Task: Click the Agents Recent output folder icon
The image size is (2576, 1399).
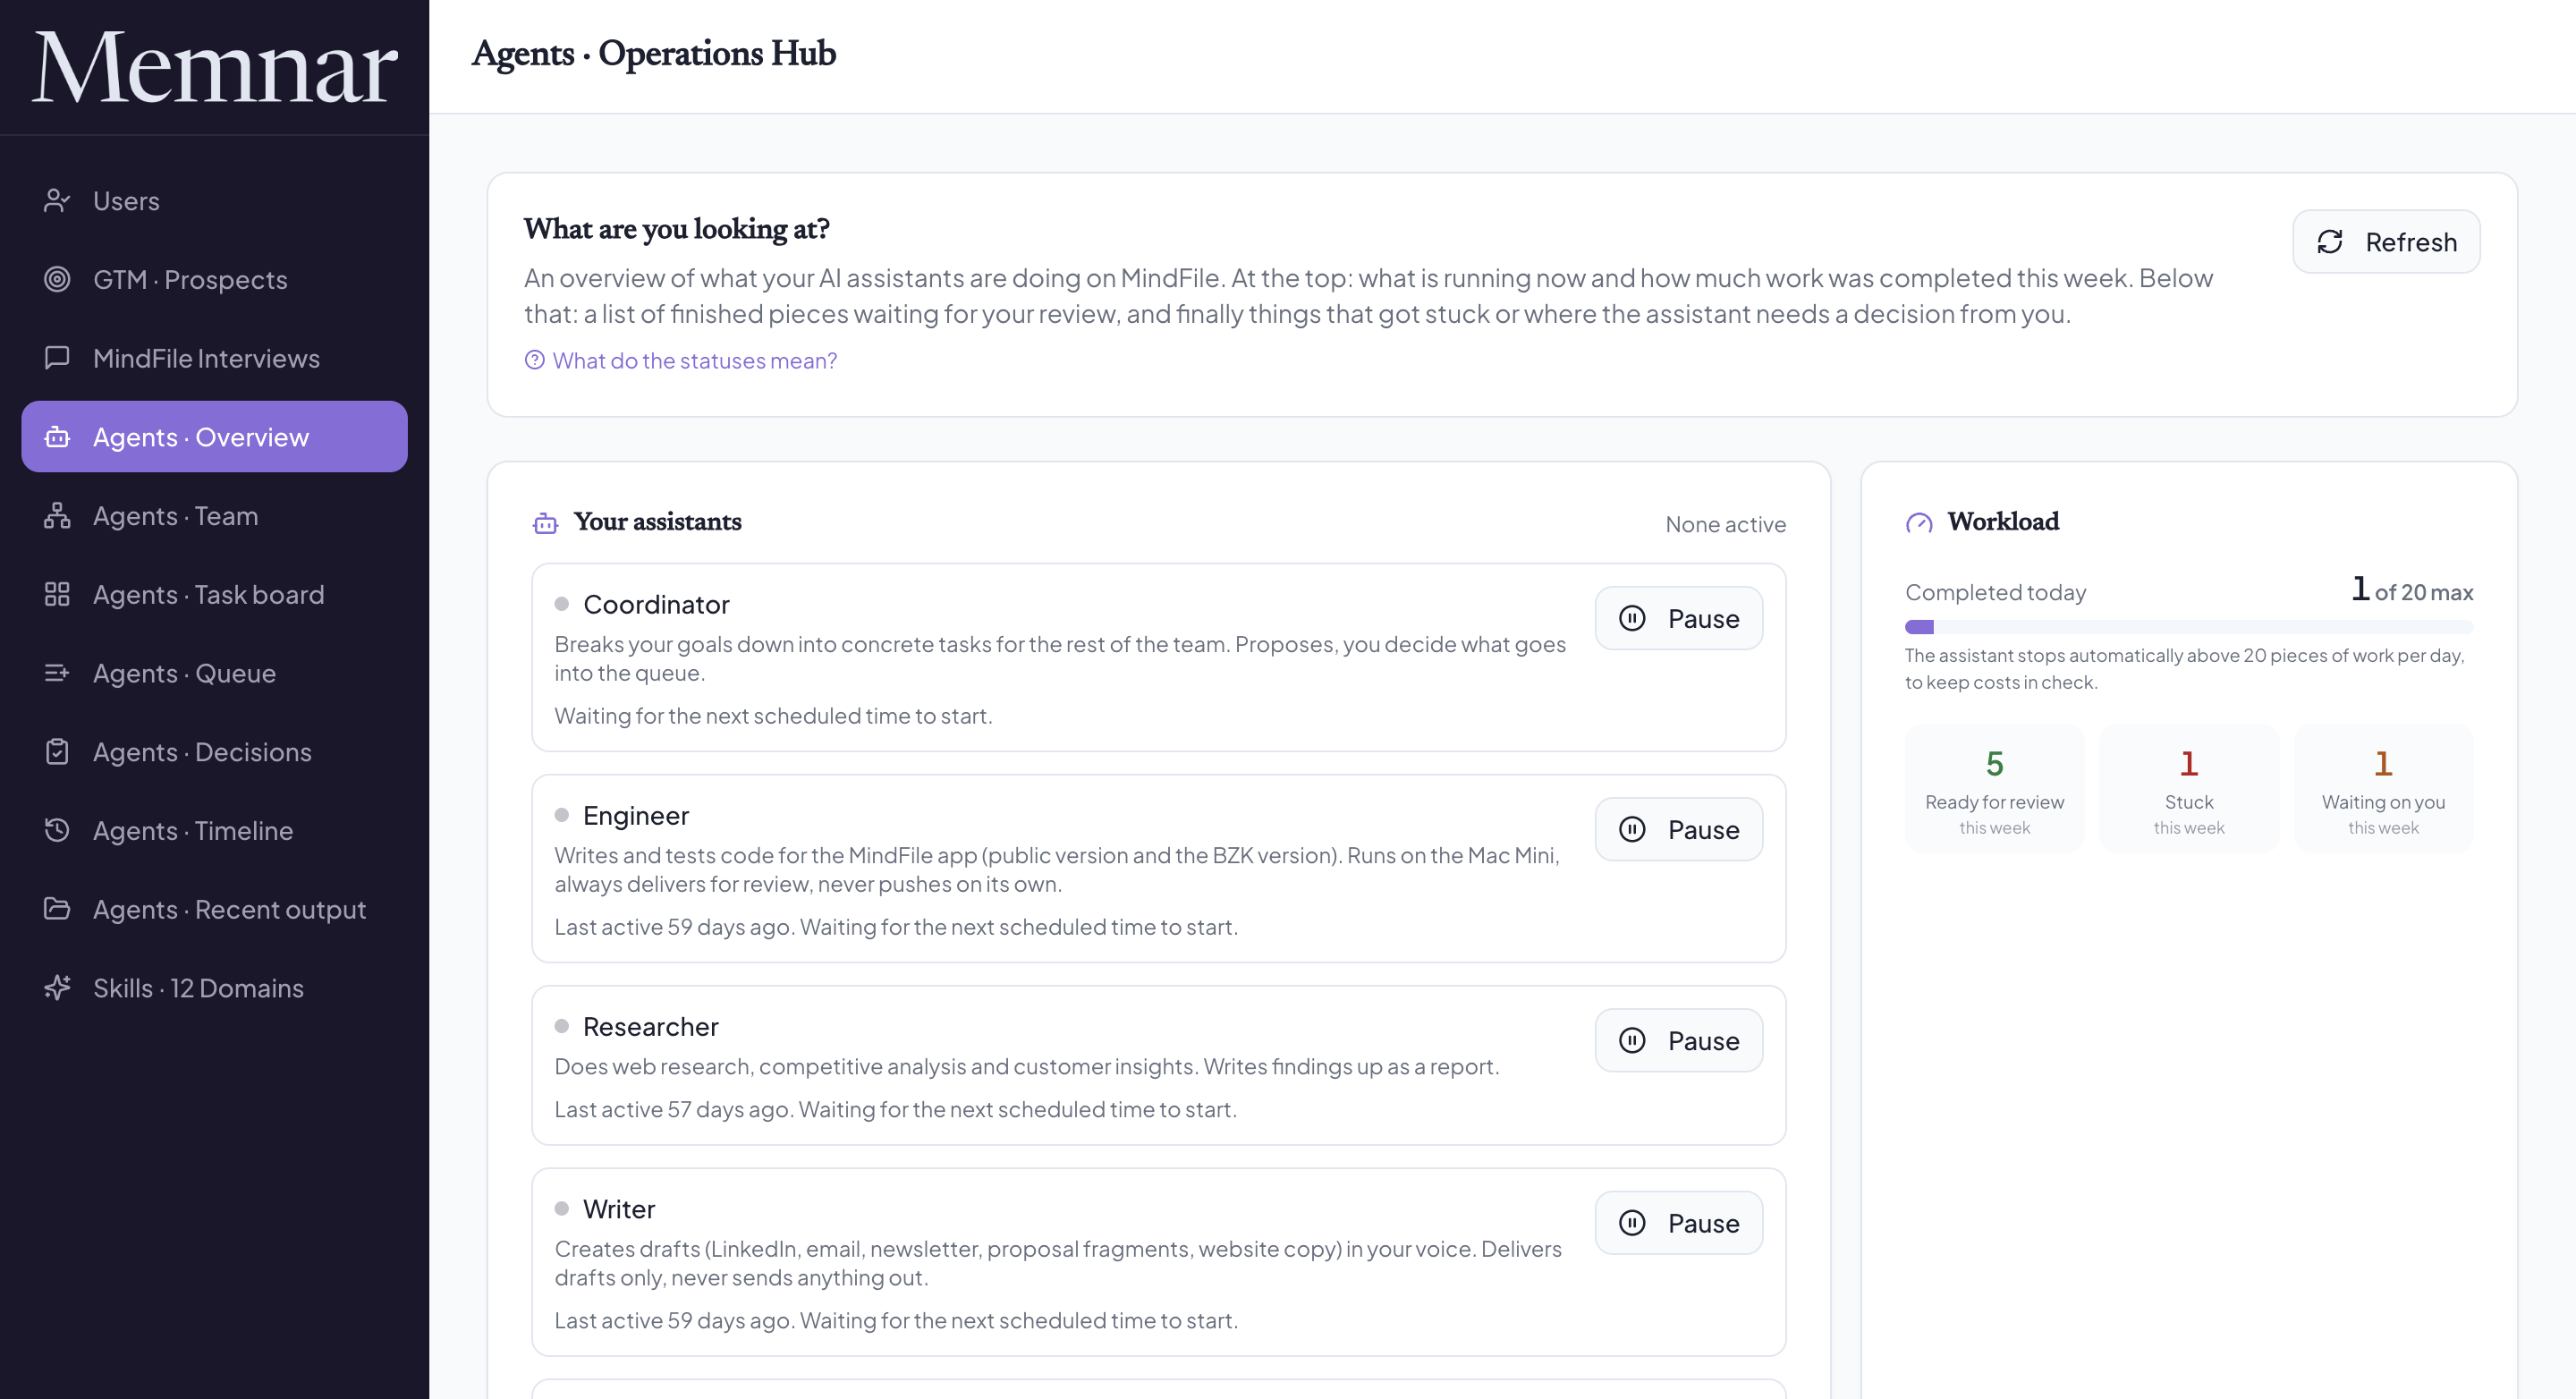Action: (x=57, y=909)
